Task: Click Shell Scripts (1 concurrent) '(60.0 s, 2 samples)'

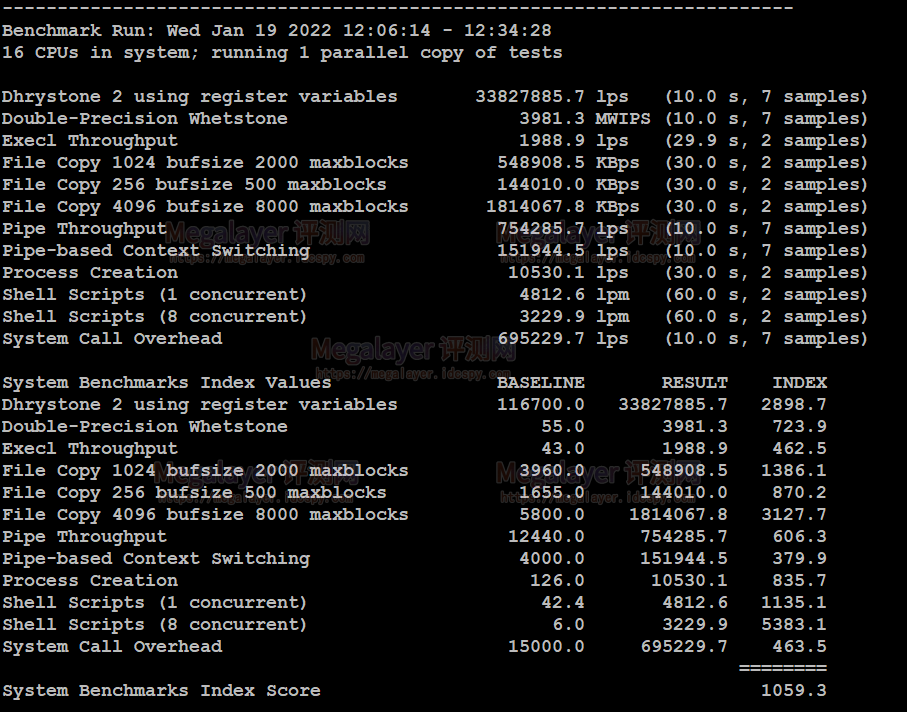Action: click(766, 294)
